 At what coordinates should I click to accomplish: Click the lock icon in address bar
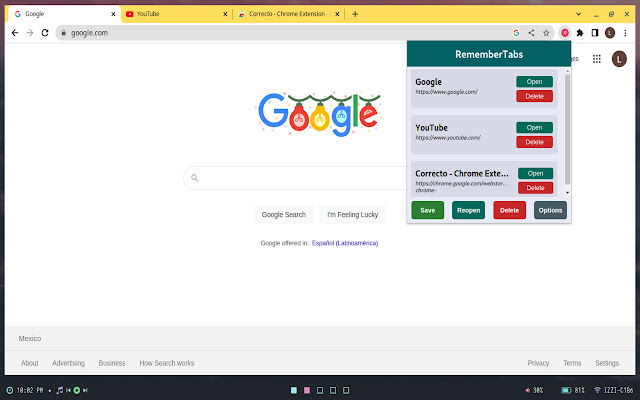point(63,33)
